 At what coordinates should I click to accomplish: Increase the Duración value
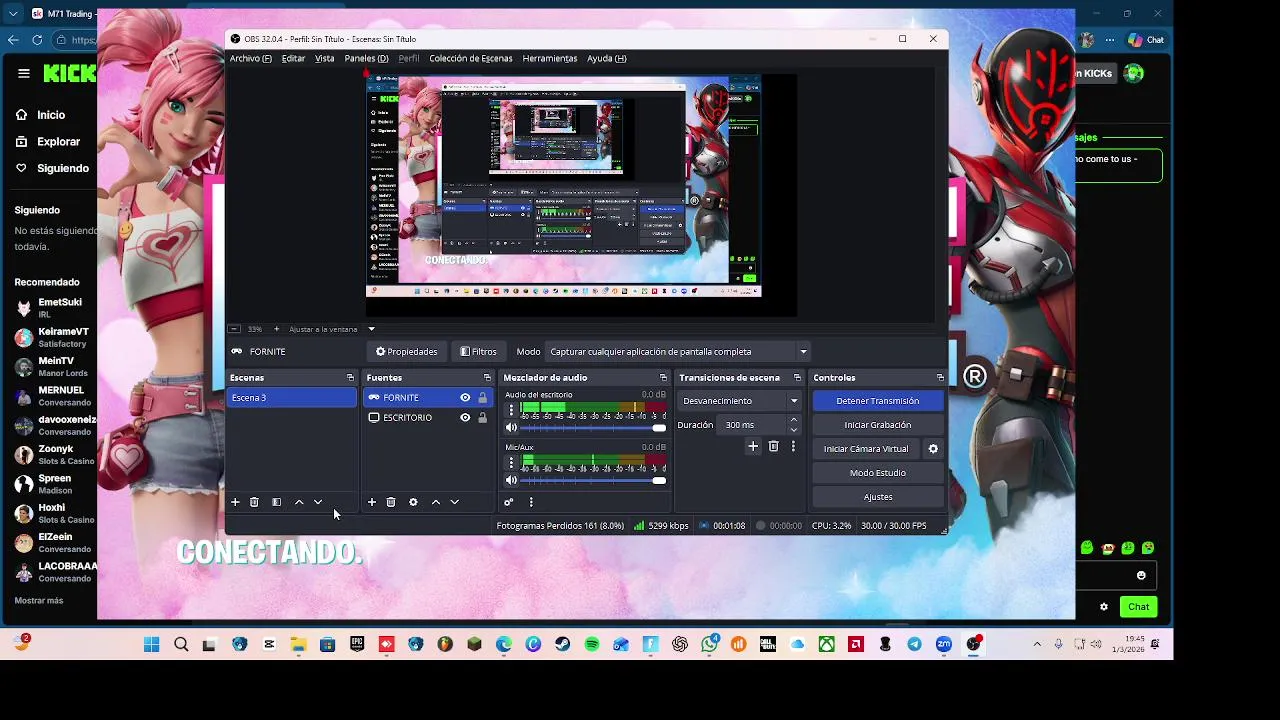coord(794,420)
